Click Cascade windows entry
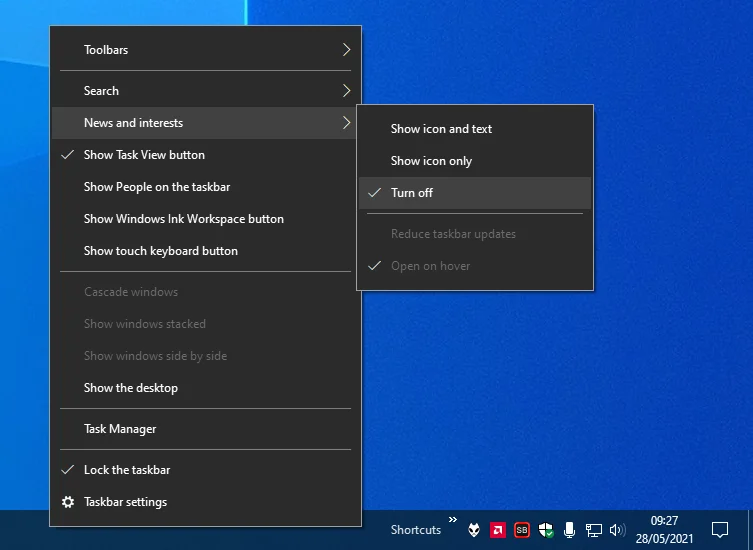Screen dimensions: 753x550 (206, 292)
